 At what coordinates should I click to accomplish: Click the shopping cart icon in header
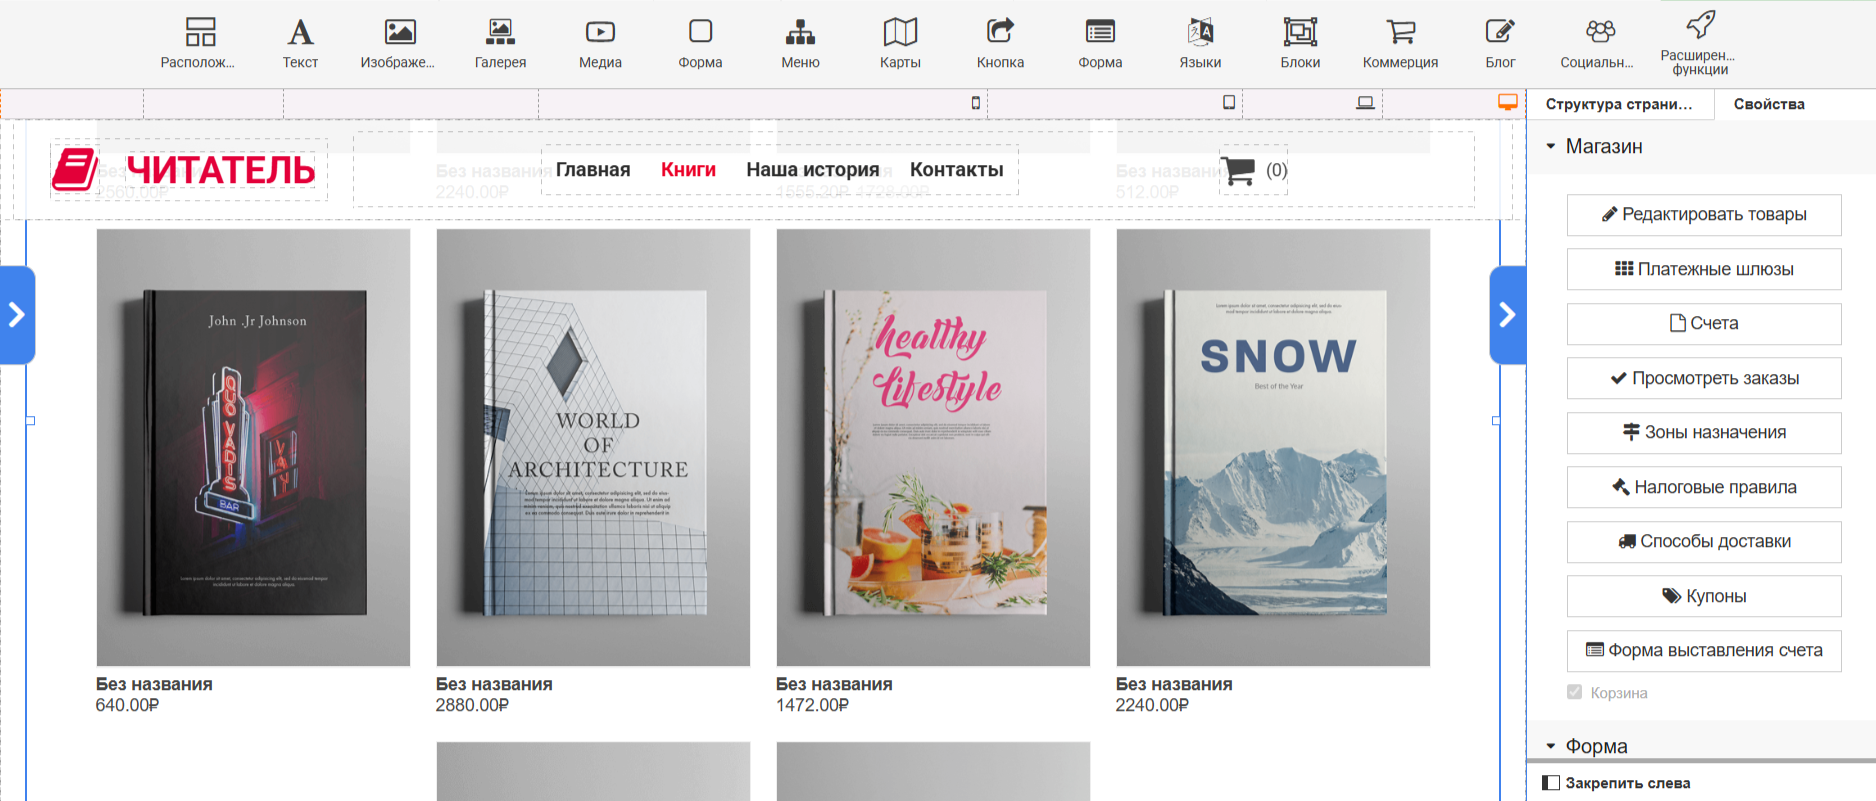coord(1238,171)
